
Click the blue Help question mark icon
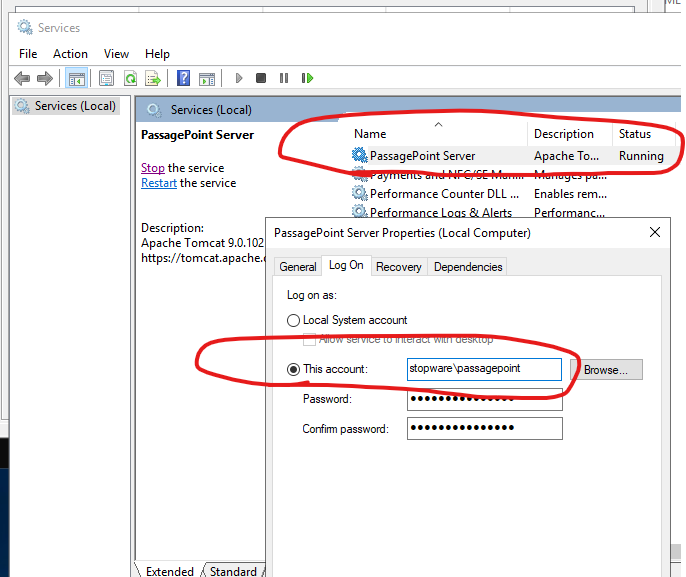pyautogui.click(x=184, y=78)
